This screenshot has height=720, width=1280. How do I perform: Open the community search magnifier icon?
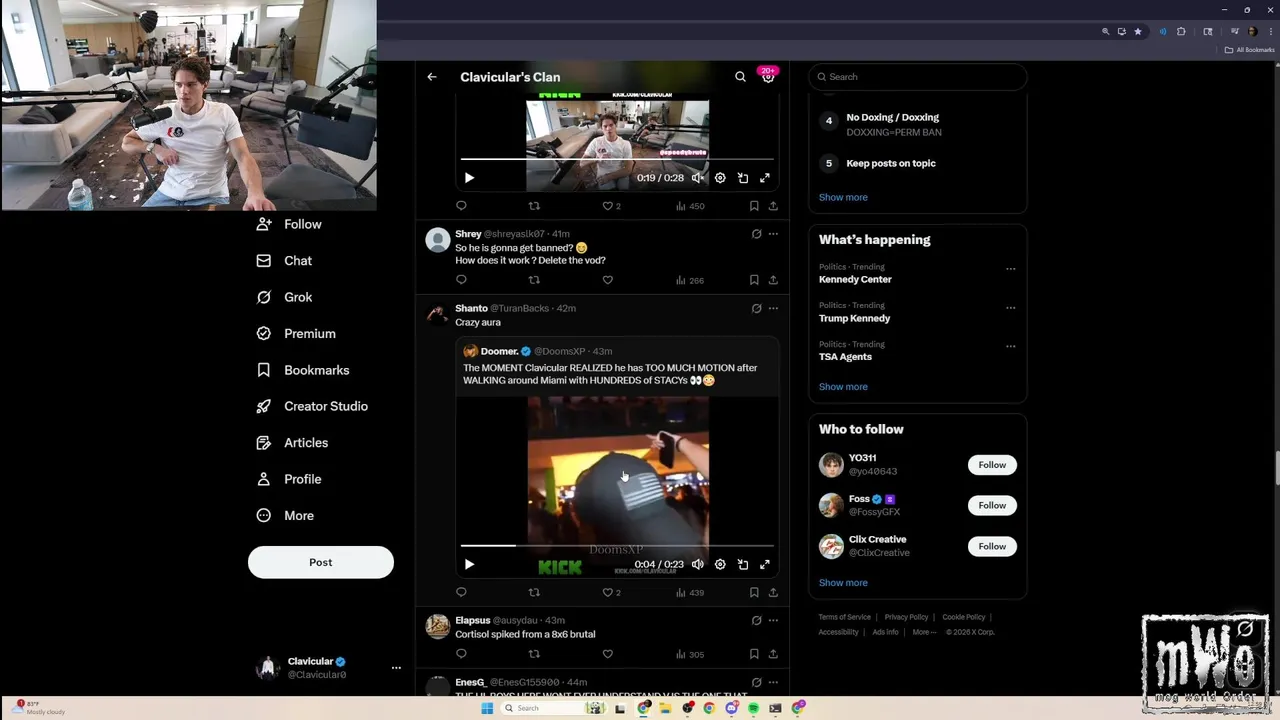(740, 77)
